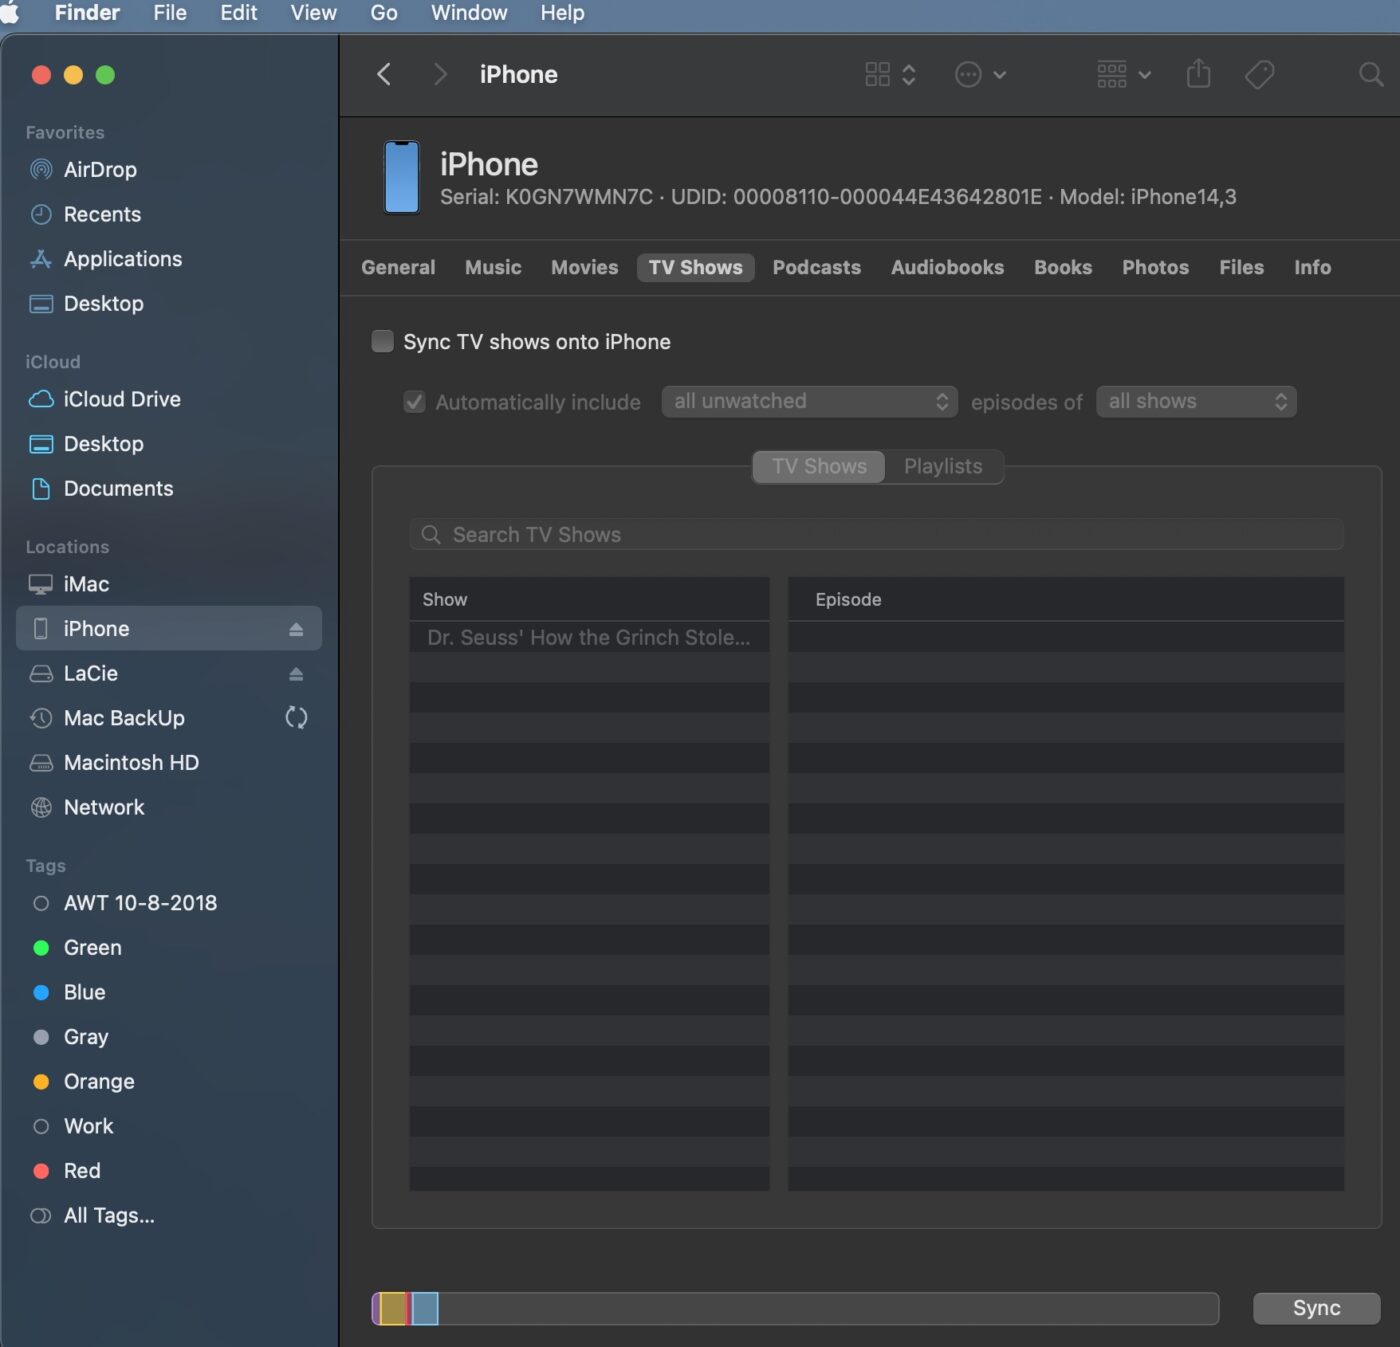Image resolution: width=1400 pixels, height=1347 pixels.
Task: Click the Mac BackUp Time Machine icon
Action: point(41,718)
